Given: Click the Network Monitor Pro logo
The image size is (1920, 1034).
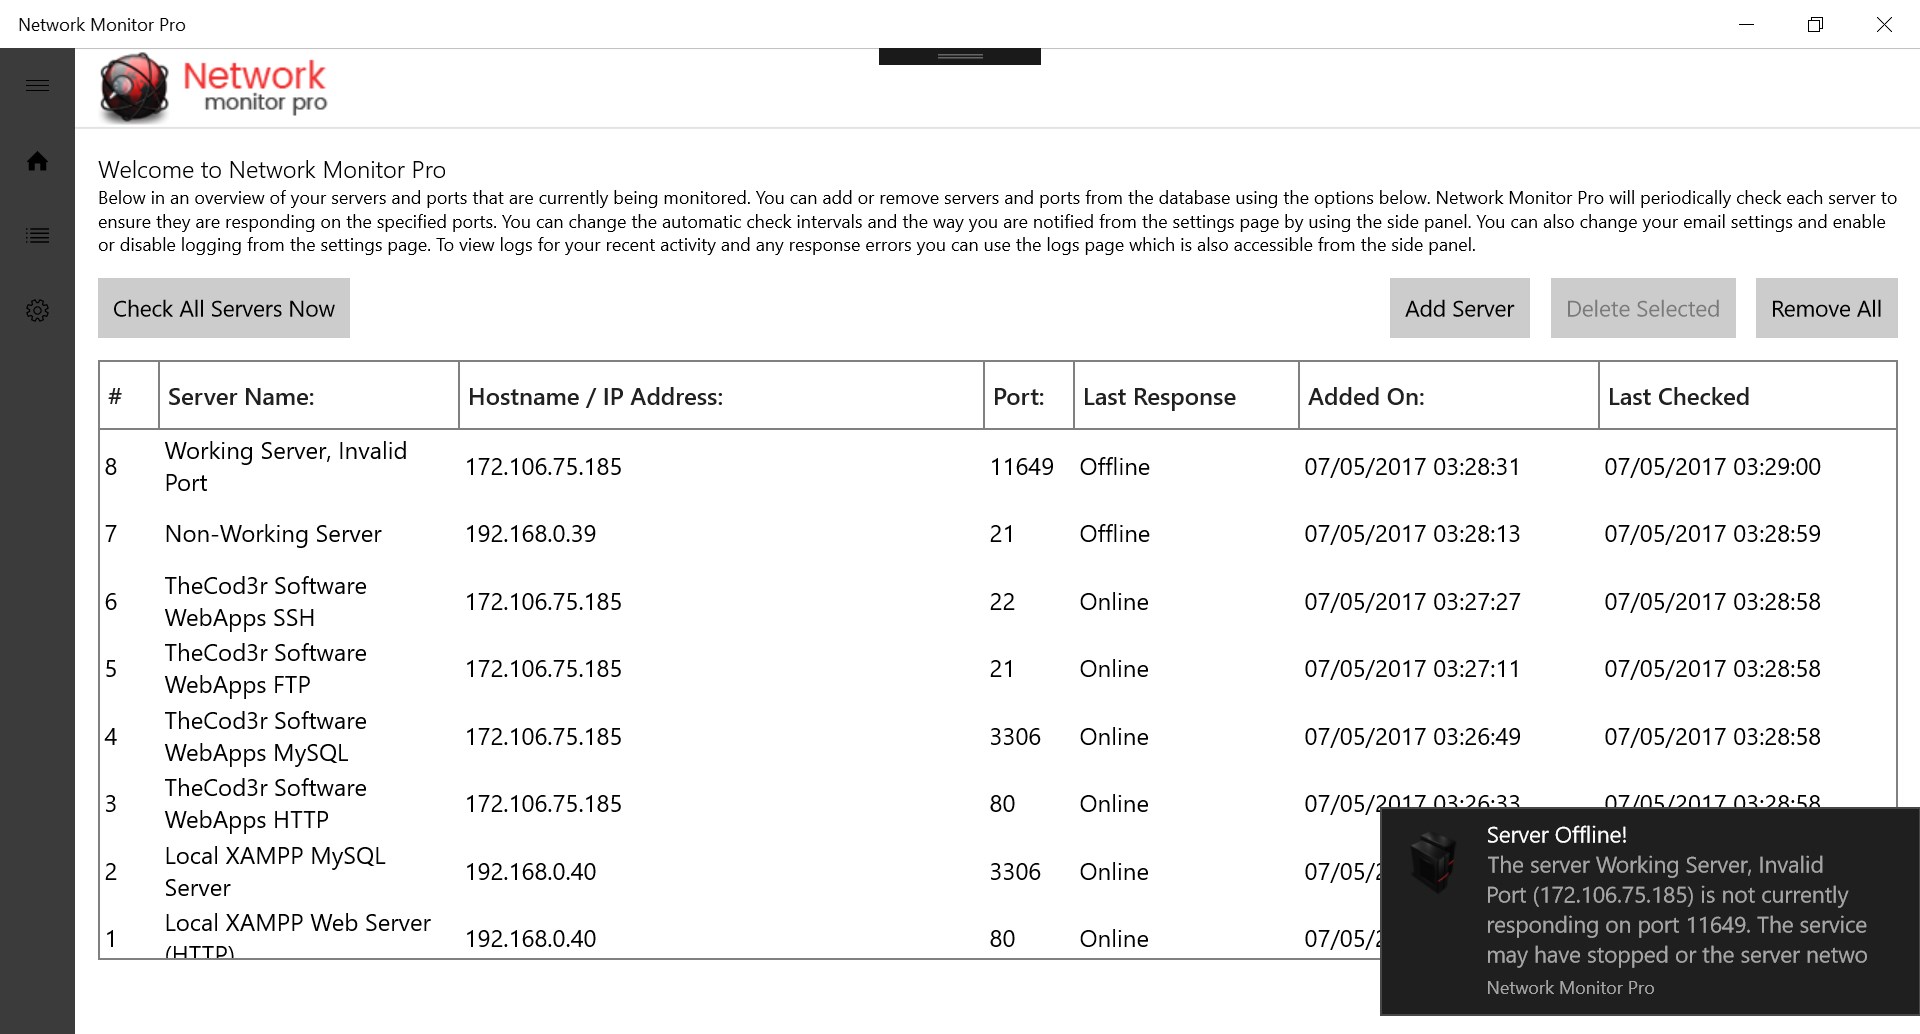Looking at the screenshot, I should click(x=213, y=88).
